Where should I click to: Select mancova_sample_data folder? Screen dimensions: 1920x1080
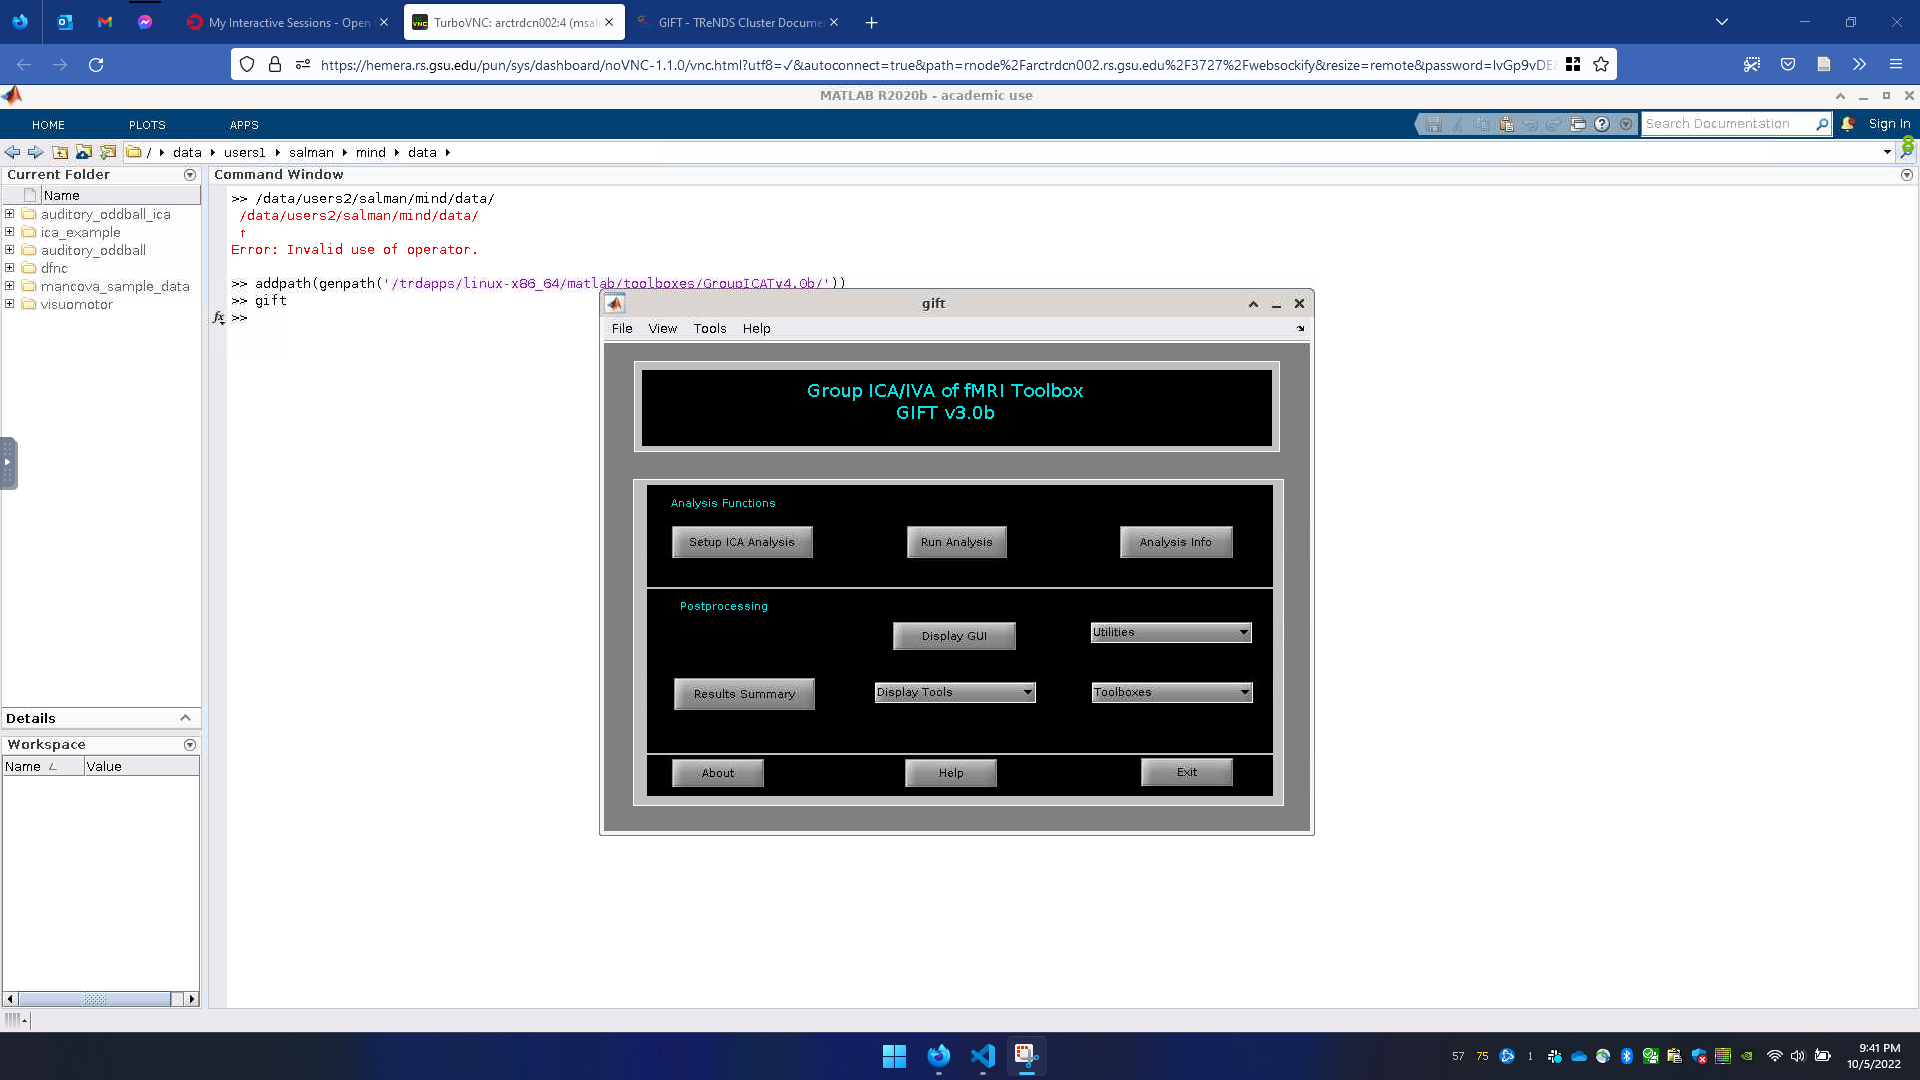point(115,286)
